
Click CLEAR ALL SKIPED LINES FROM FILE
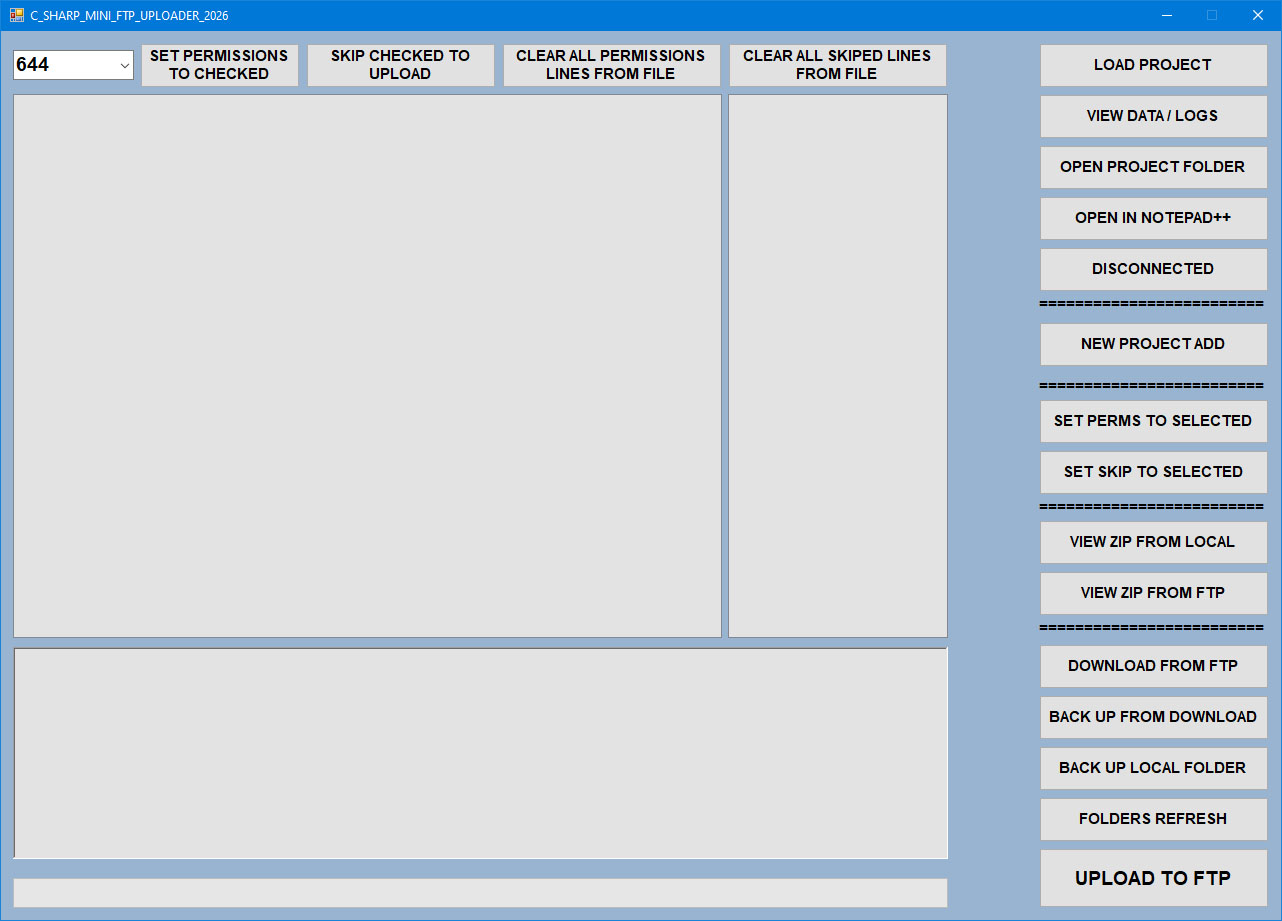[x=837, y=65]
